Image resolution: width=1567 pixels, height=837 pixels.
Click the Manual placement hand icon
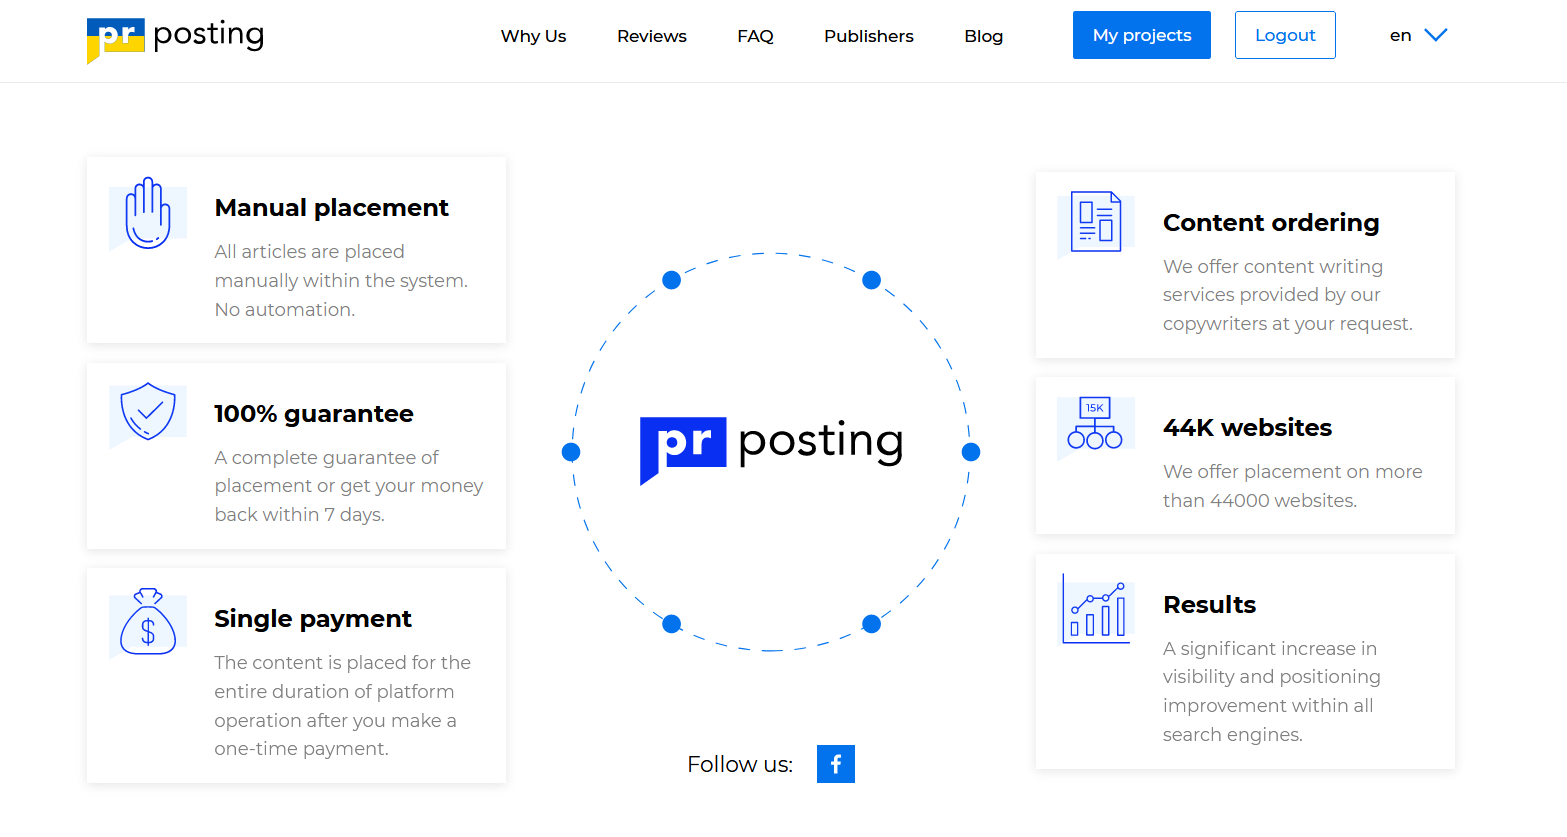coord(148,214)
